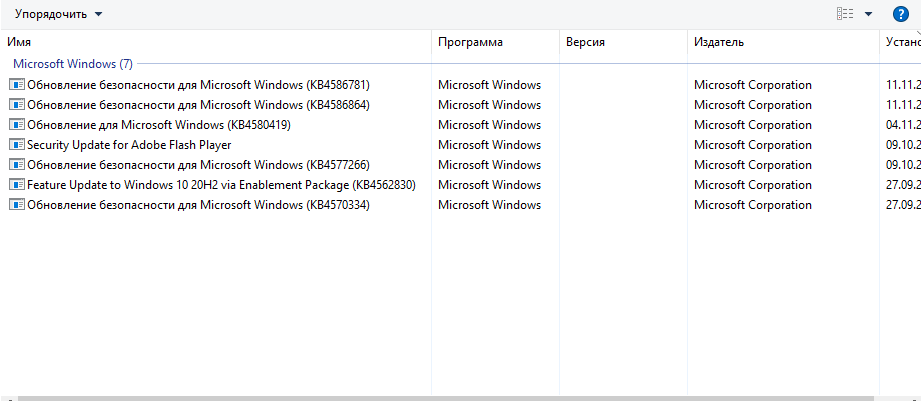
Task: Select the update icon for KB4586864
Action: click(17, 105)
